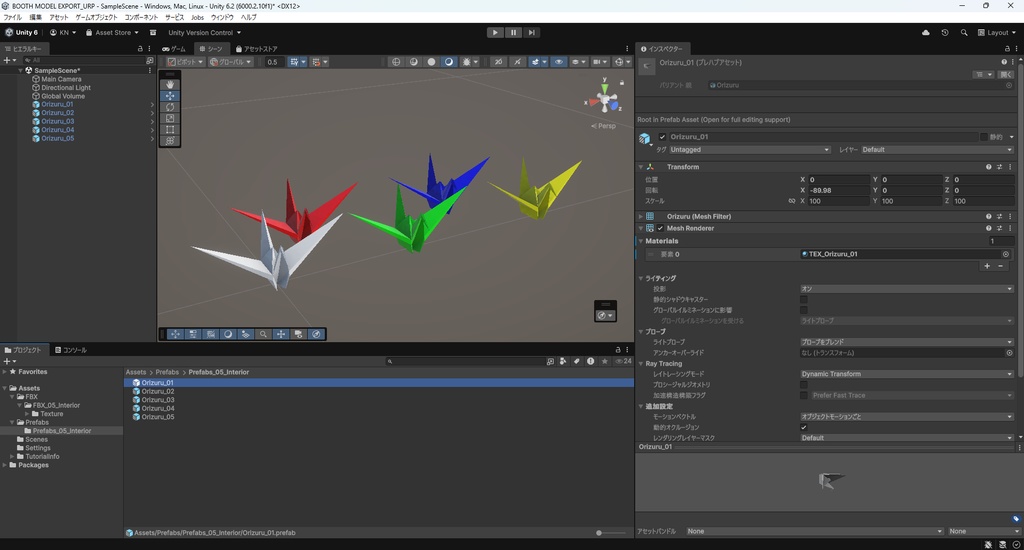This screenshot has width=1024, height=550.
Task: Enable the static (静的) checkbox
Action: 984,137
